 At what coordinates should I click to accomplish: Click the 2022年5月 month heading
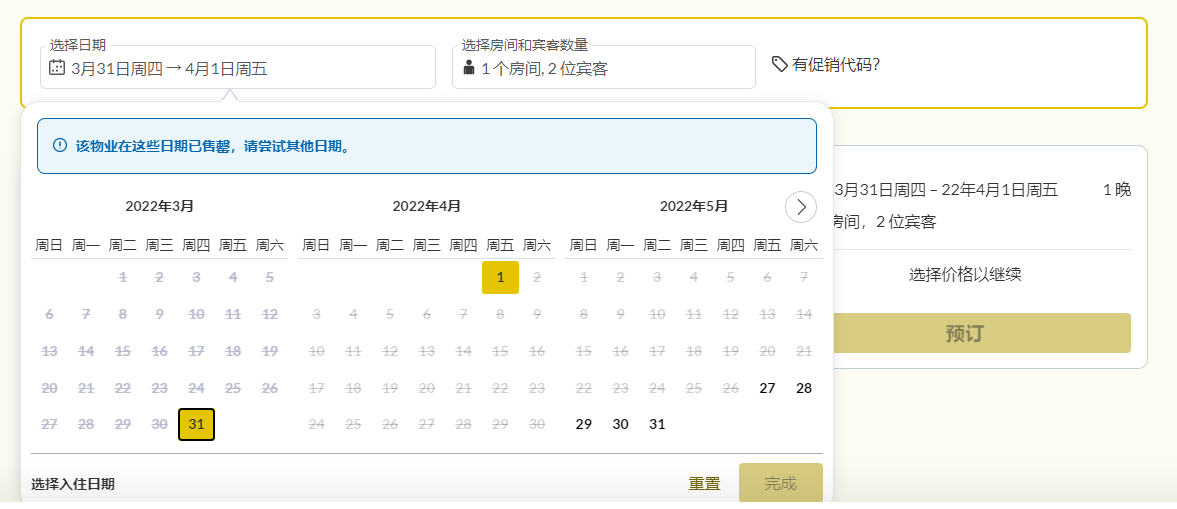pyautogui.click(x=694, y=207)
